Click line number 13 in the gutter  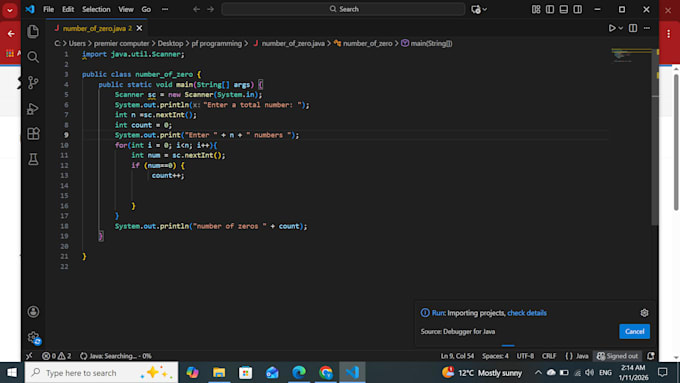64,175
